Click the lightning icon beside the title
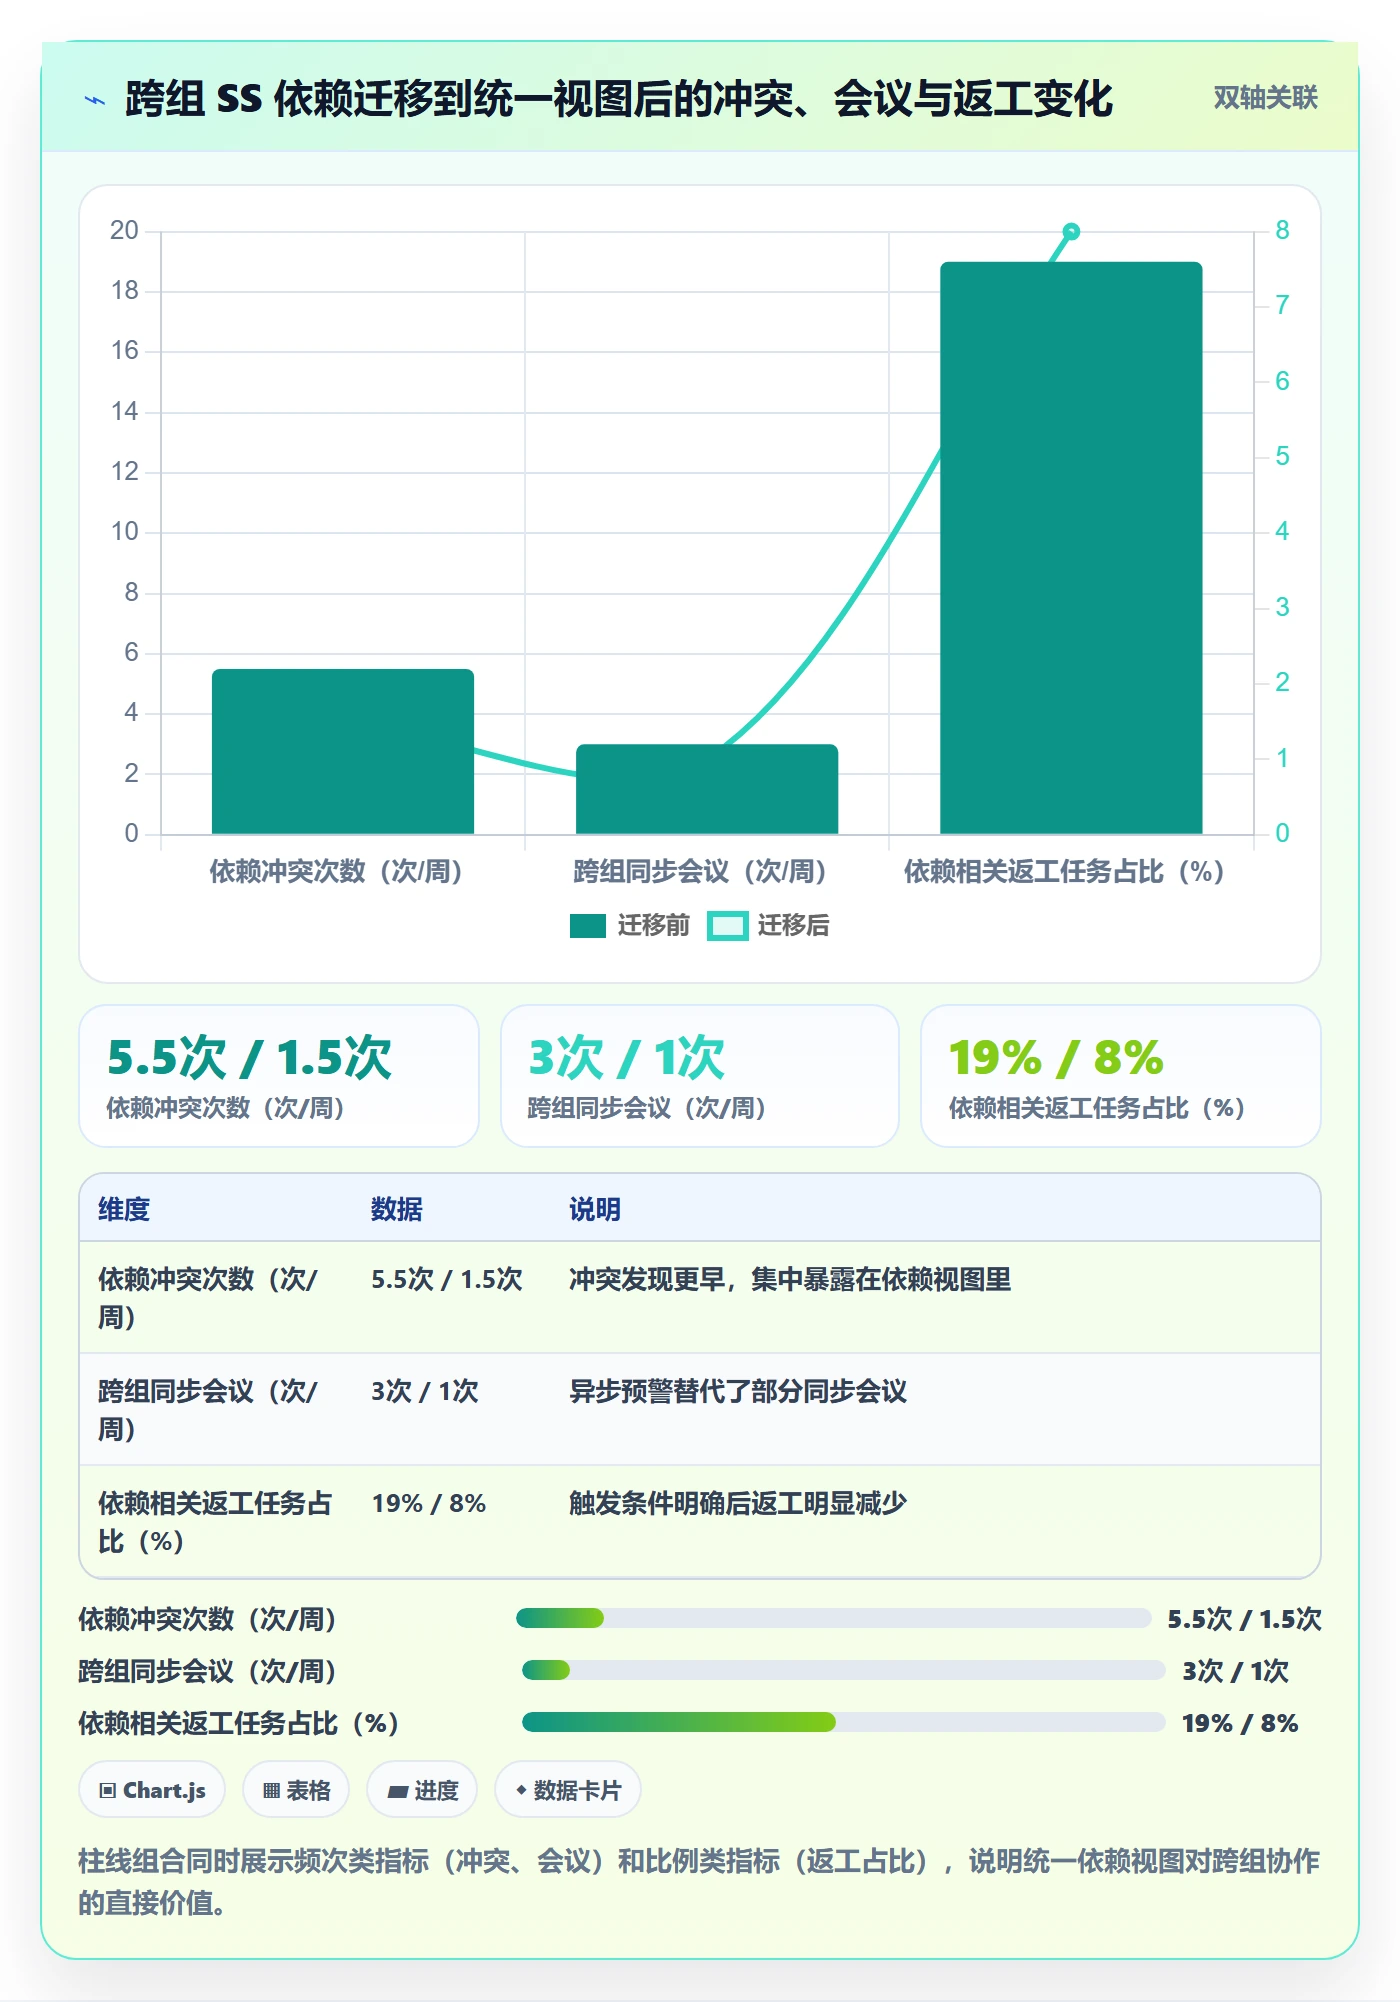This screenshot has width=1400, height=2002. (x=95, y=100)
